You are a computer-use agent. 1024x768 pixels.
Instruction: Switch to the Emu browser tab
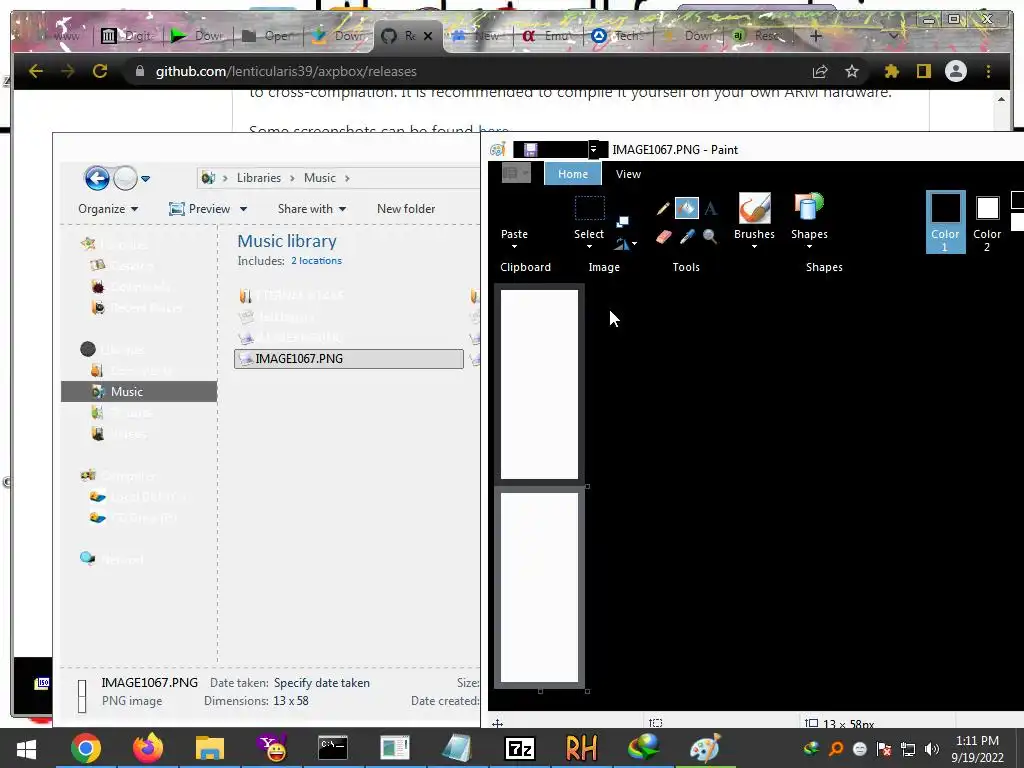547,36
